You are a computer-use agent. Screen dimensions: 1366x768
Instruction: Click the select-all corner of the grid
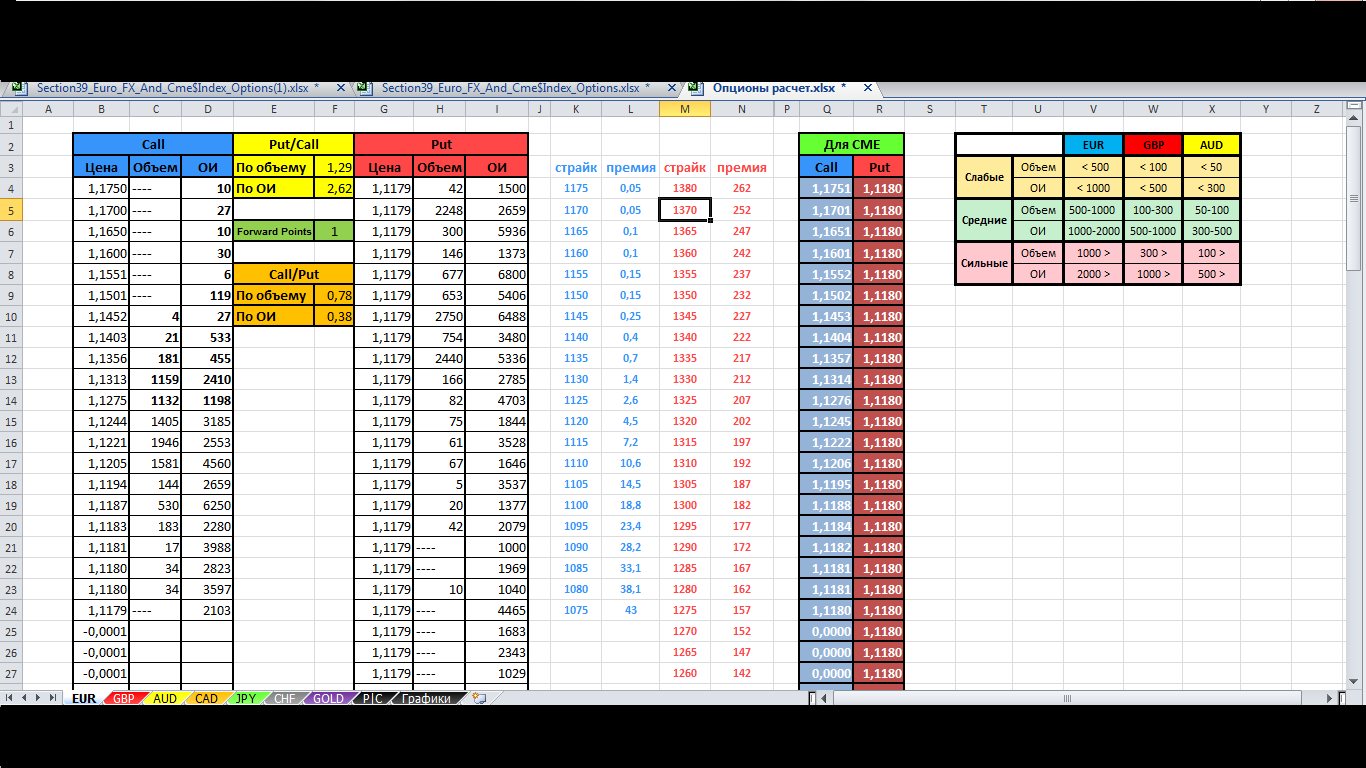coord(10,108)
